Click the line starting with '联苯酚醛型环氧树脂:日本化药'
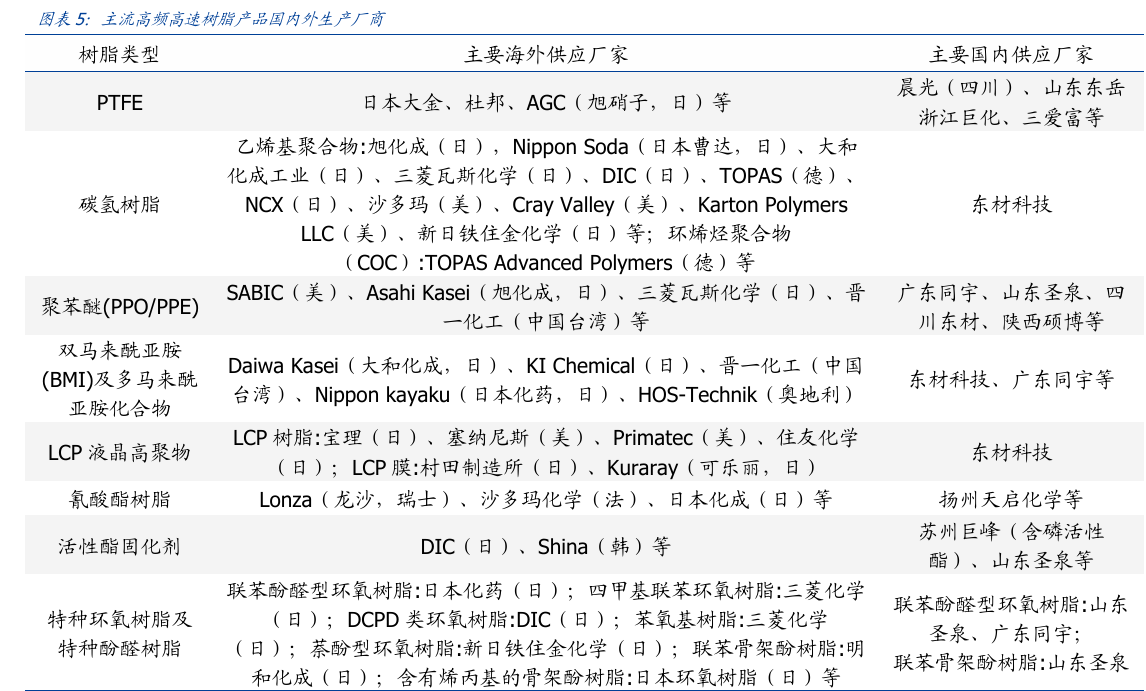This screenshot has height=691, width=1146. pos(546,590)
